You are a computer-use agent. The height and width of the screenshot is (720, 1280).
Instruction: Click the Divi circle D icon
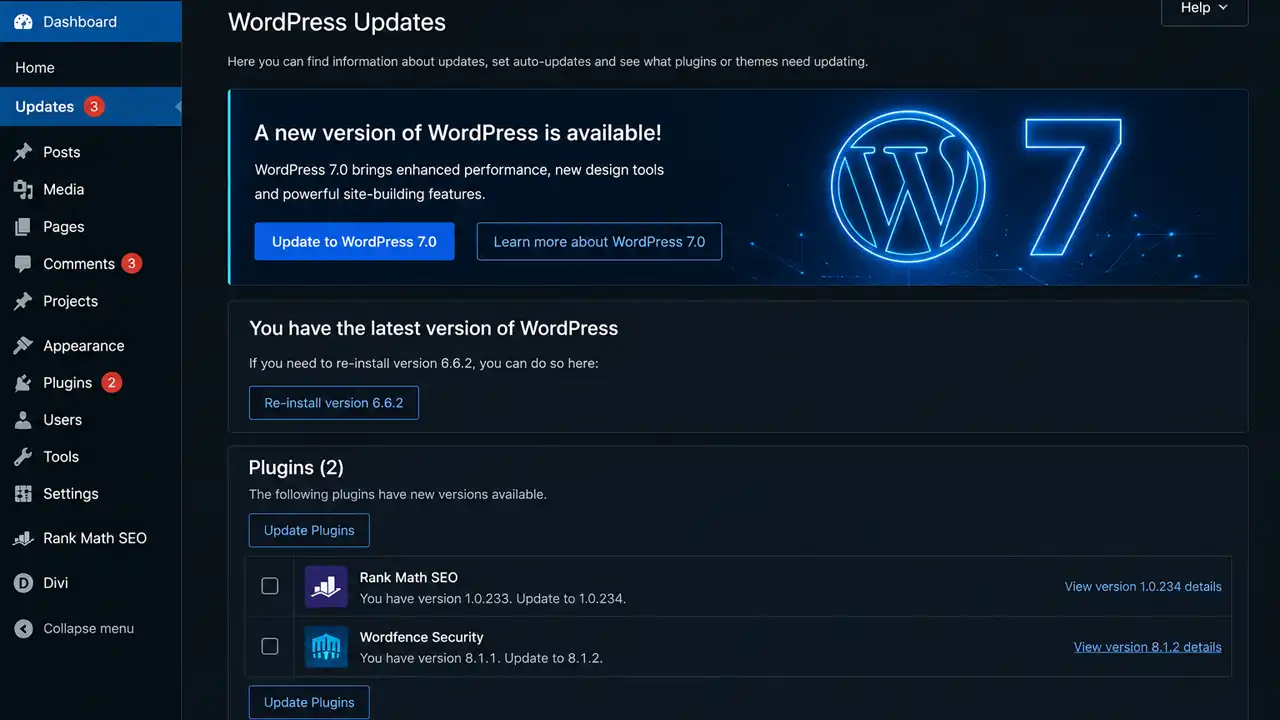[23, 583]
